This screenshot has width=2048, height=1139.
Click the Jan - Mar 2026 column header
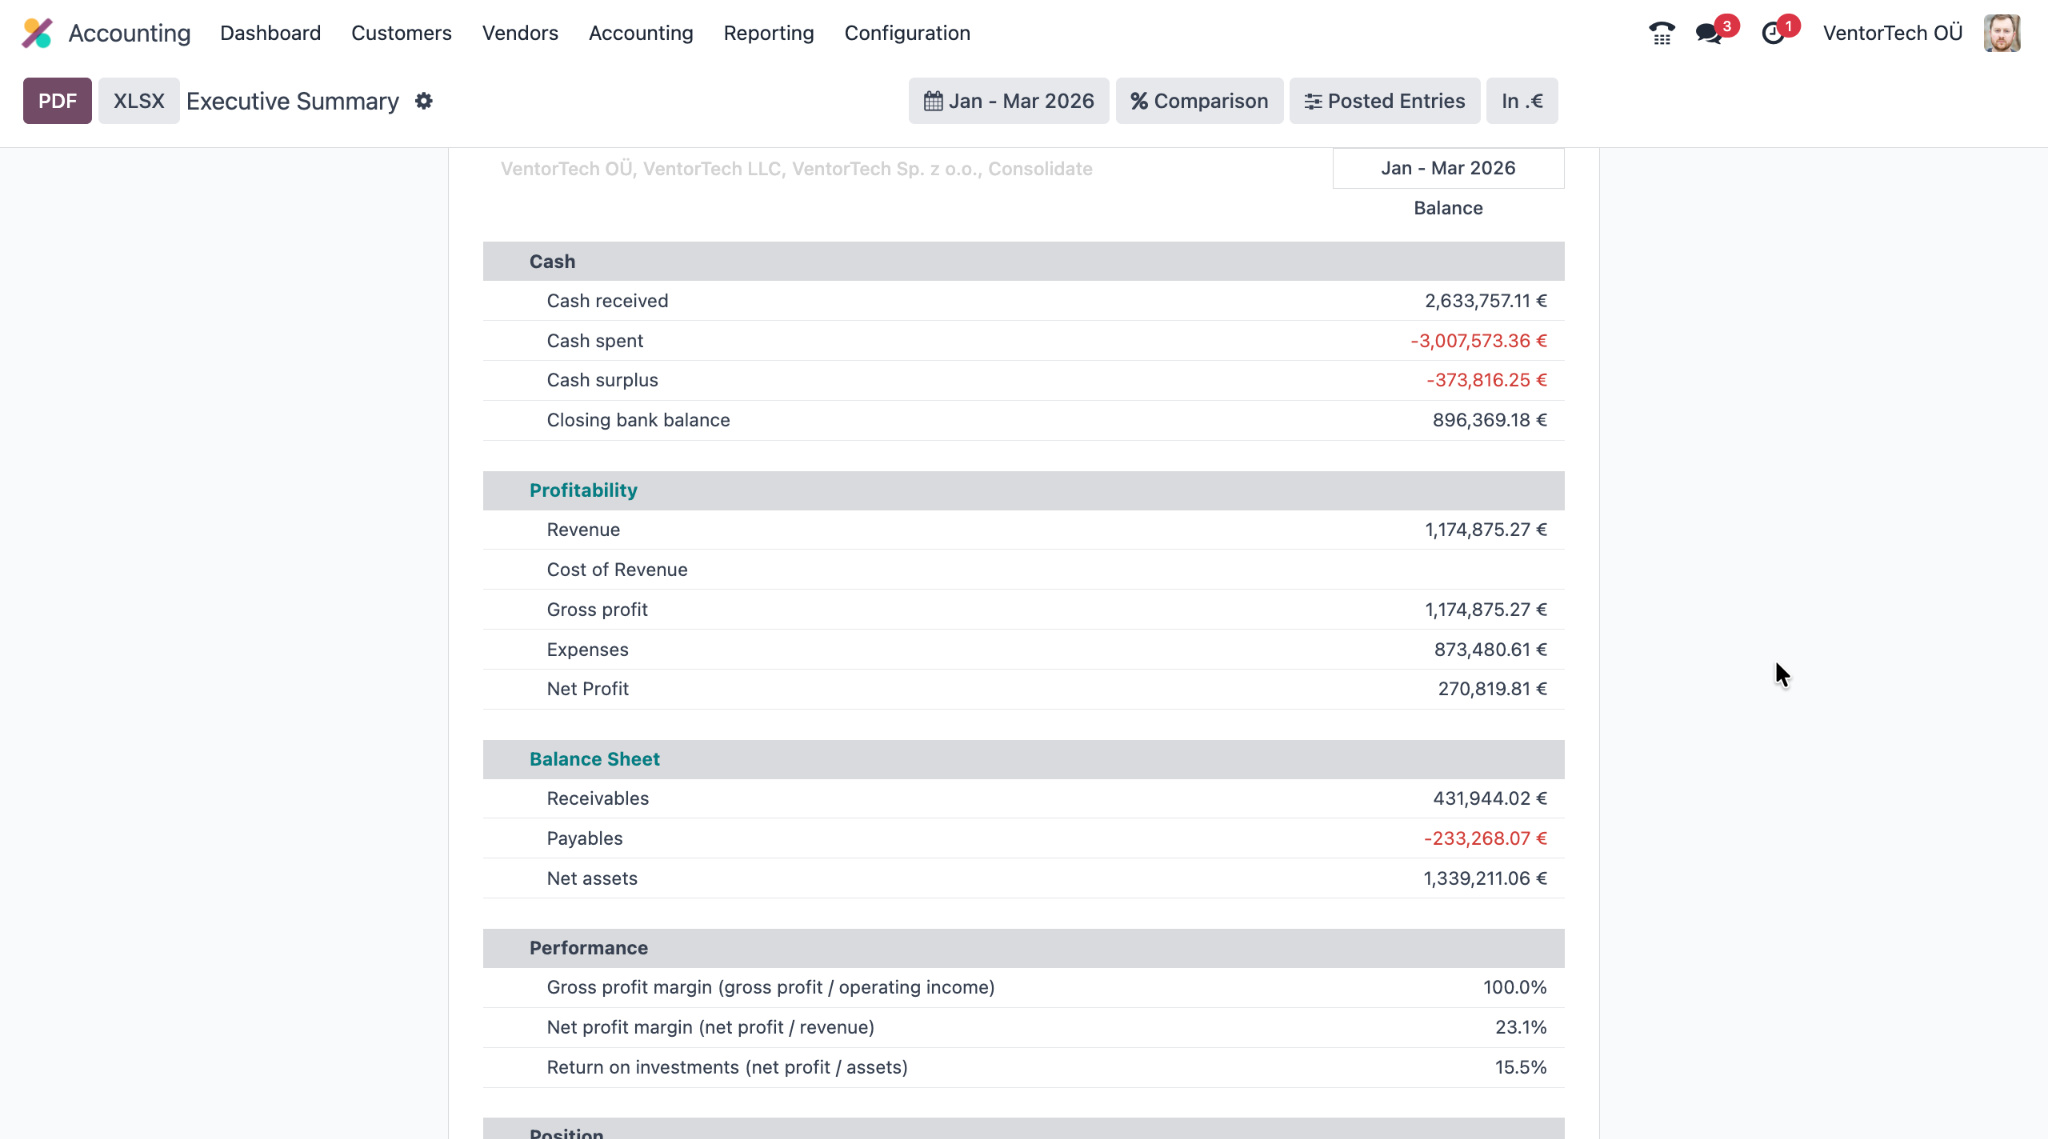[x=1447, y=168]
